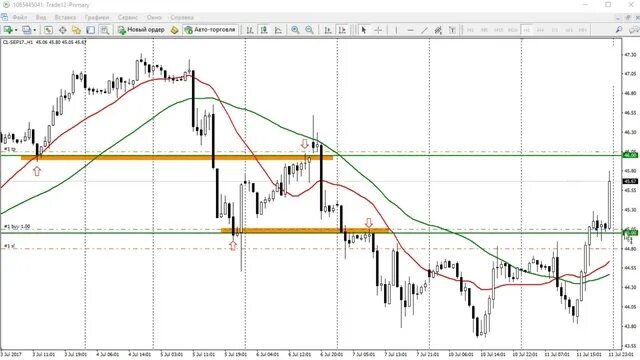Open the search magnifier icon

(619, 30)
